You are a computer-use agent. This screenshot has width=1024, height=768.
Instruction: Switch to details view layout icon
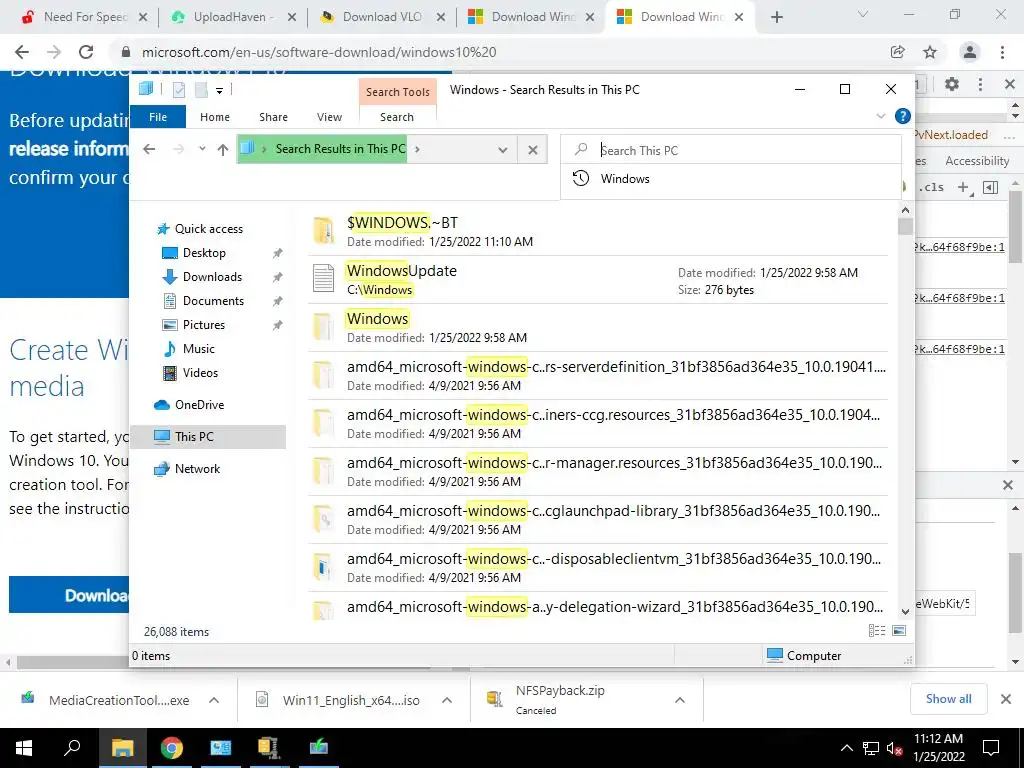coord(876,630)
